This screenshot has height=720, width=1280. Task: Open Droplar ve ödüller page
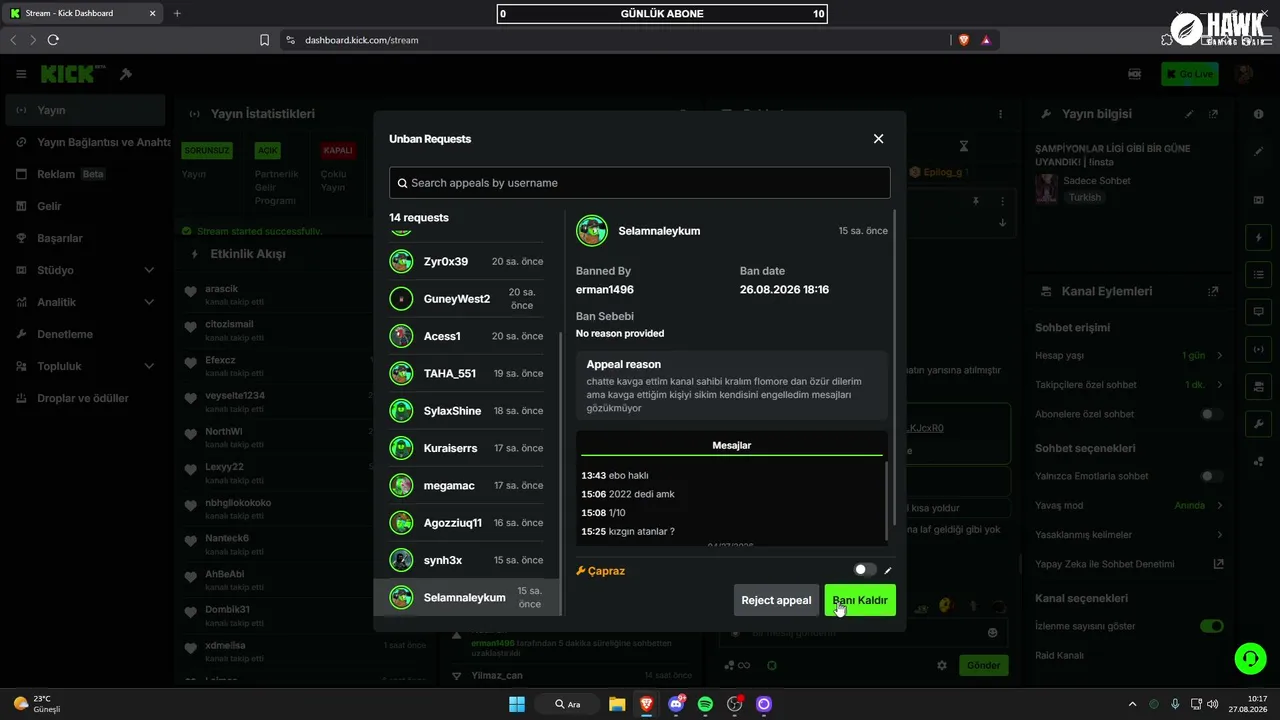coord(85,398)
